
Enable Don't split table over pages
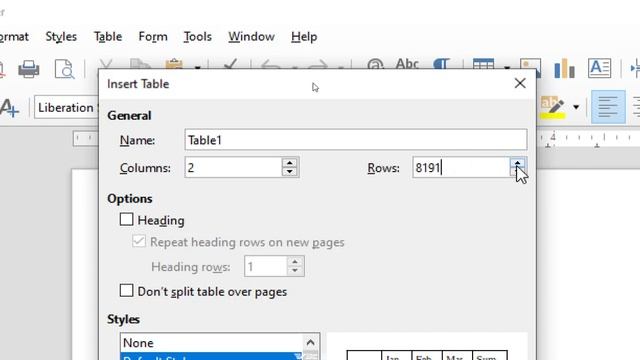(127, 291)
